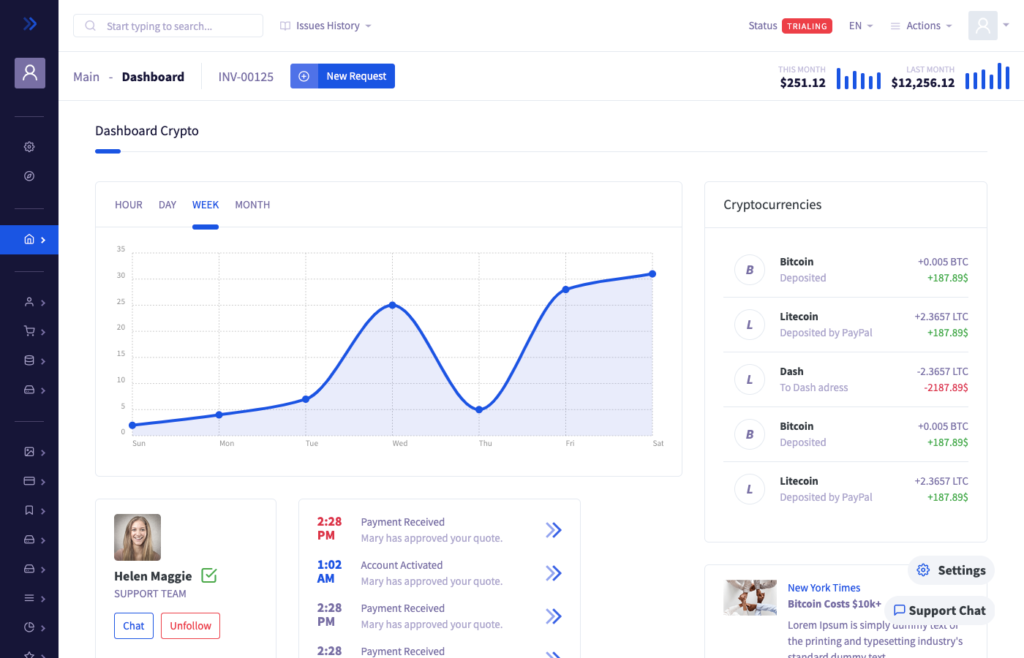Click the red -2187.89$ Dash amount
The width and height of the screenshot is (1024, 658).
(x=946, y=388)
